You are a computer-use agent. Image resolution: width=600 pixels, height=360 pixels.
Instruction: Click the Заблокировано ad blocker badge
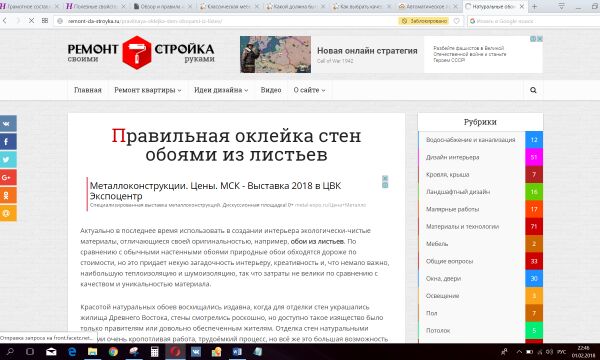click(424, 21)
